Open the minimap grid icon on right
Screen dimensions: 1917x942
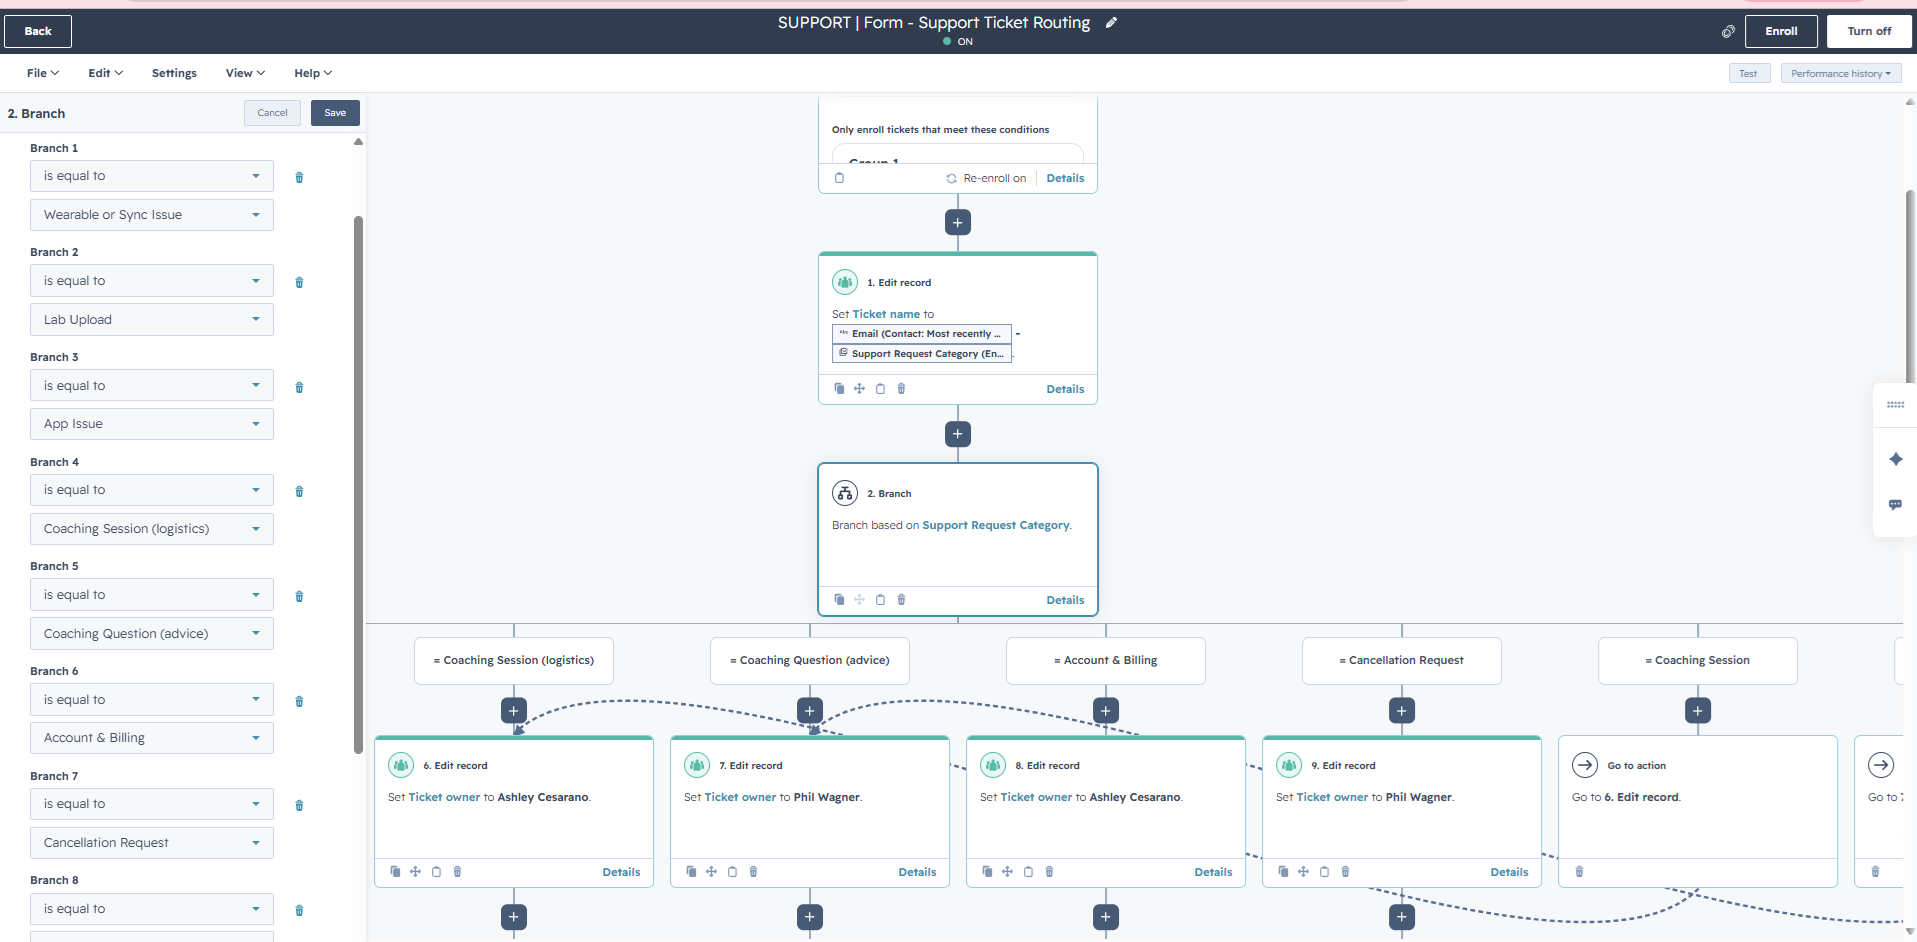[1895, 405]
